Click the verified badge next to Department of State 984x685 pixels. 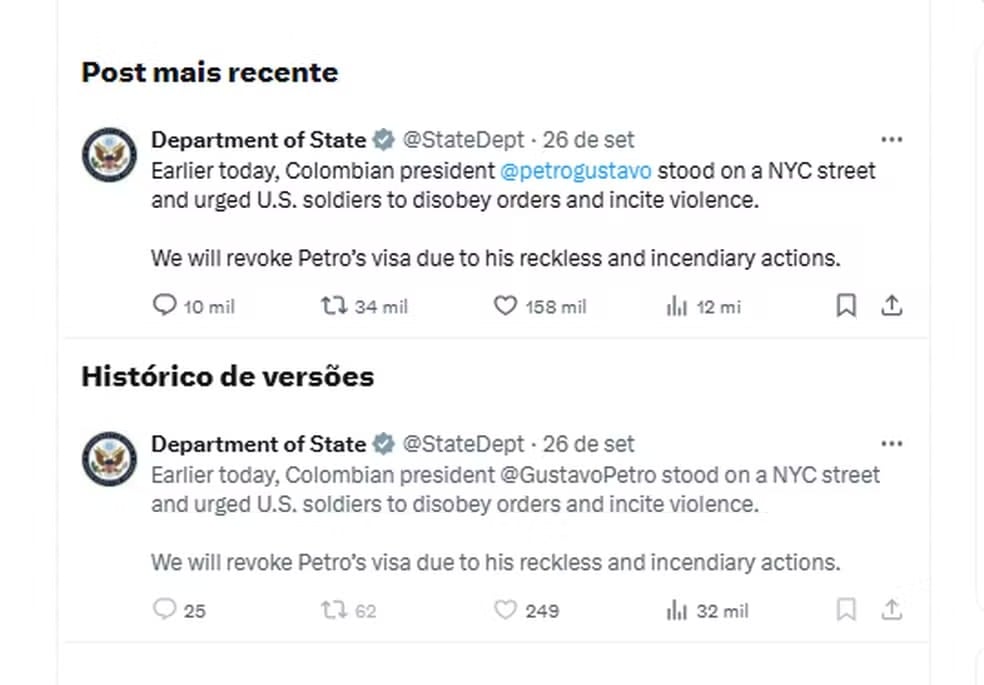click(384, 139)
